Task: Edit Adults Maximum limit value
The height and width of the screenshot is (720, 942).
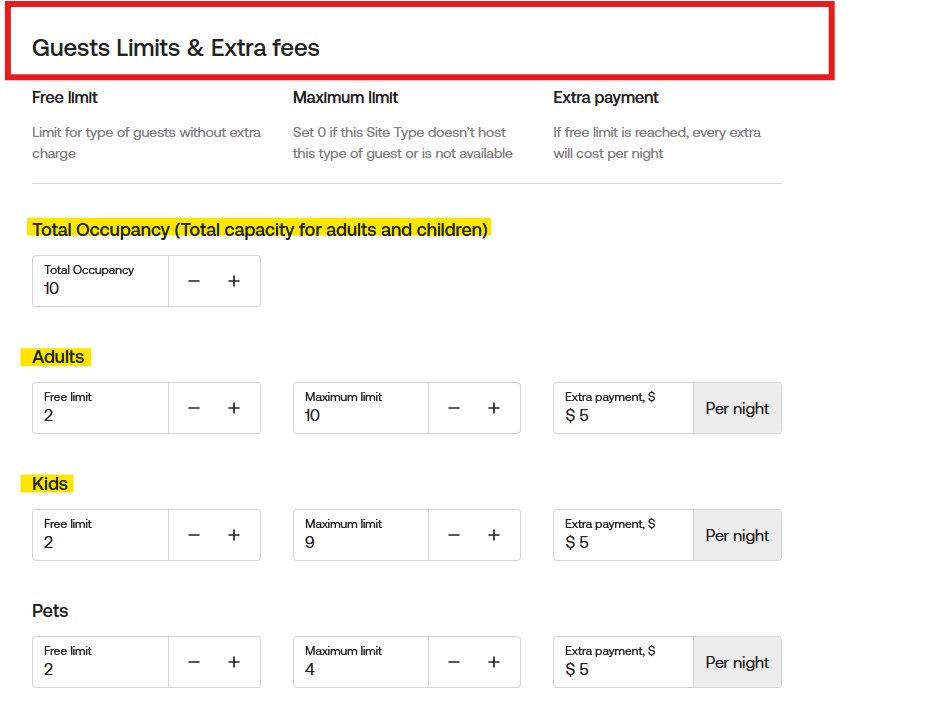Action: [x=360, y=408]
